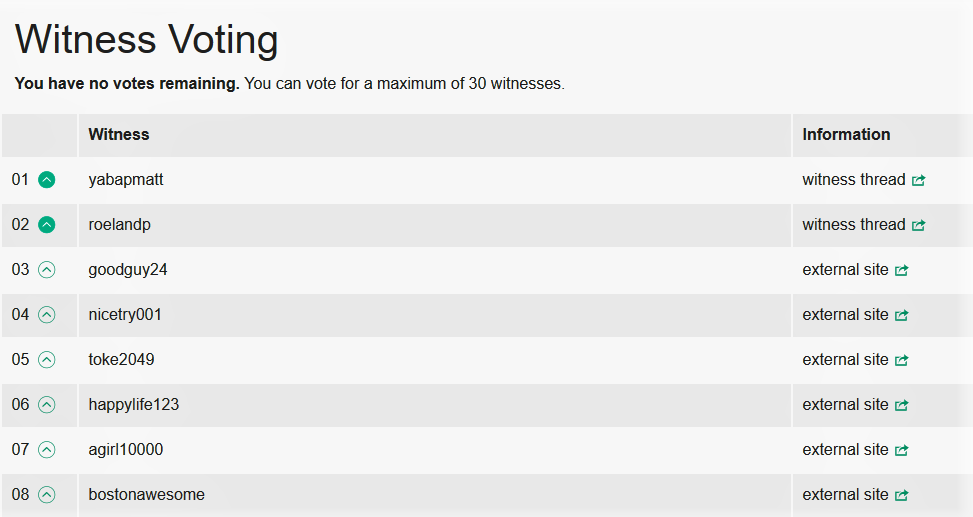Upvote witness nicetry001

[46, 315]
